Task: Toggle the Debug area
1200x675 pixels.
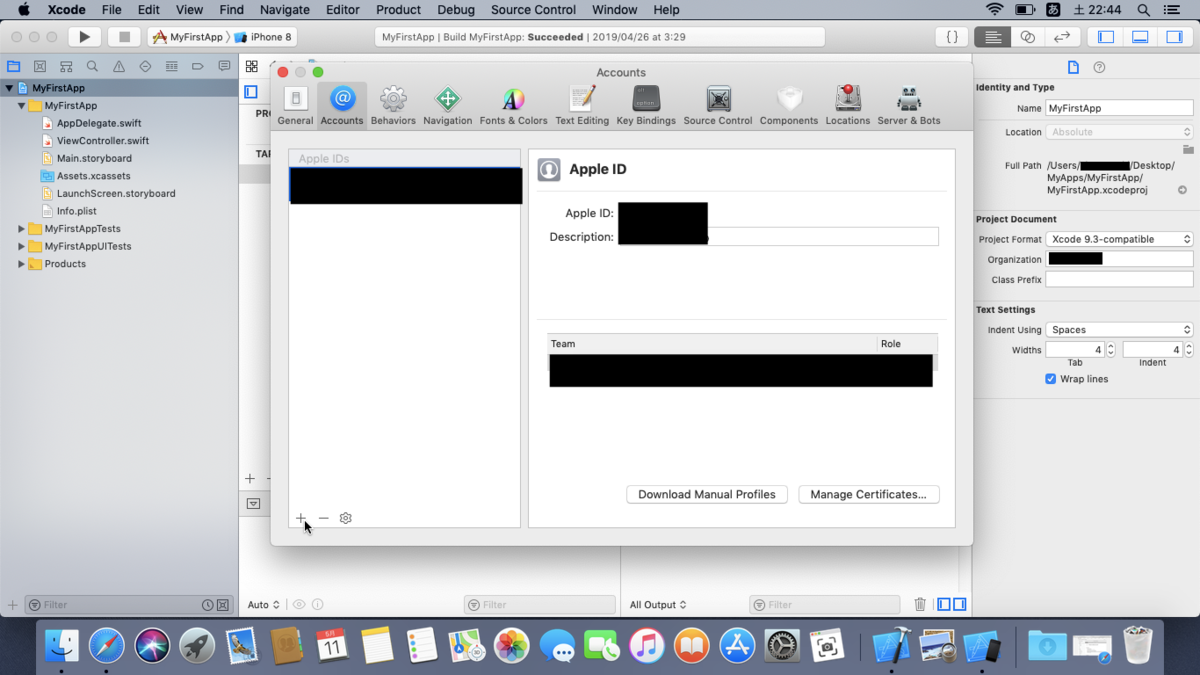Action: [x=1140, y=37]
